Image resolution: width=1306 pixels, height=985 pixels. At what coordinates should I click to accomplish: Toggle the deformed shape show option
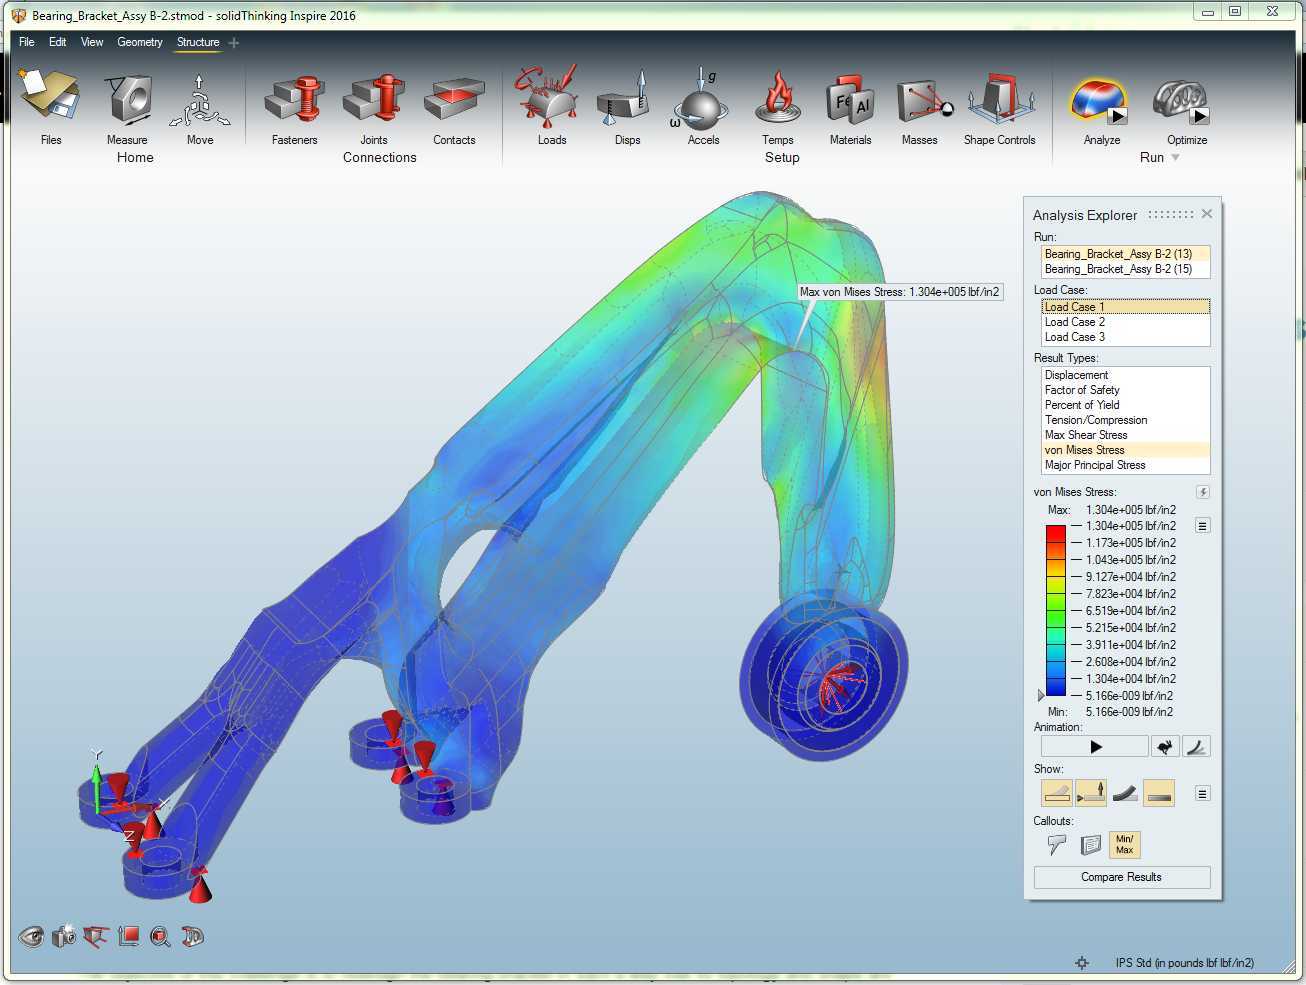click(x=1125, y=794)
